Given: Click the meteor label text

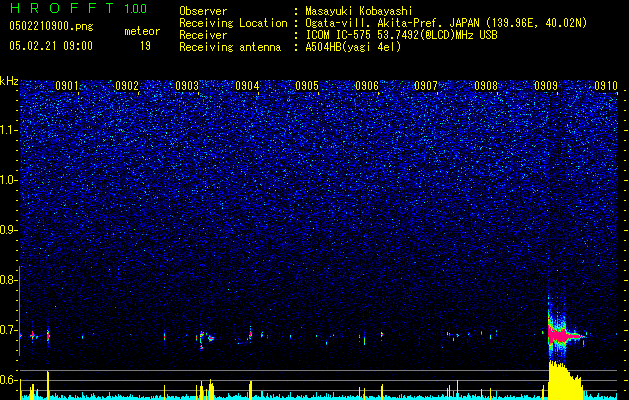Looking at the screenshot, I should pos(142,31).
